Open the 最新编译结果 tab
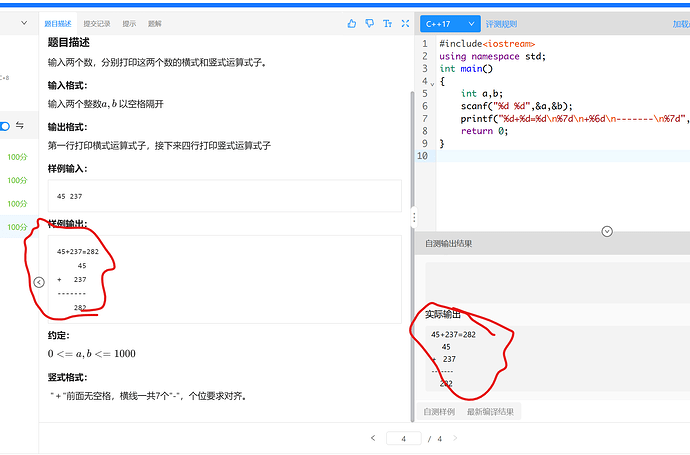Screen dimensions: 690x455 pyautogui.click(x=490, y=412)
